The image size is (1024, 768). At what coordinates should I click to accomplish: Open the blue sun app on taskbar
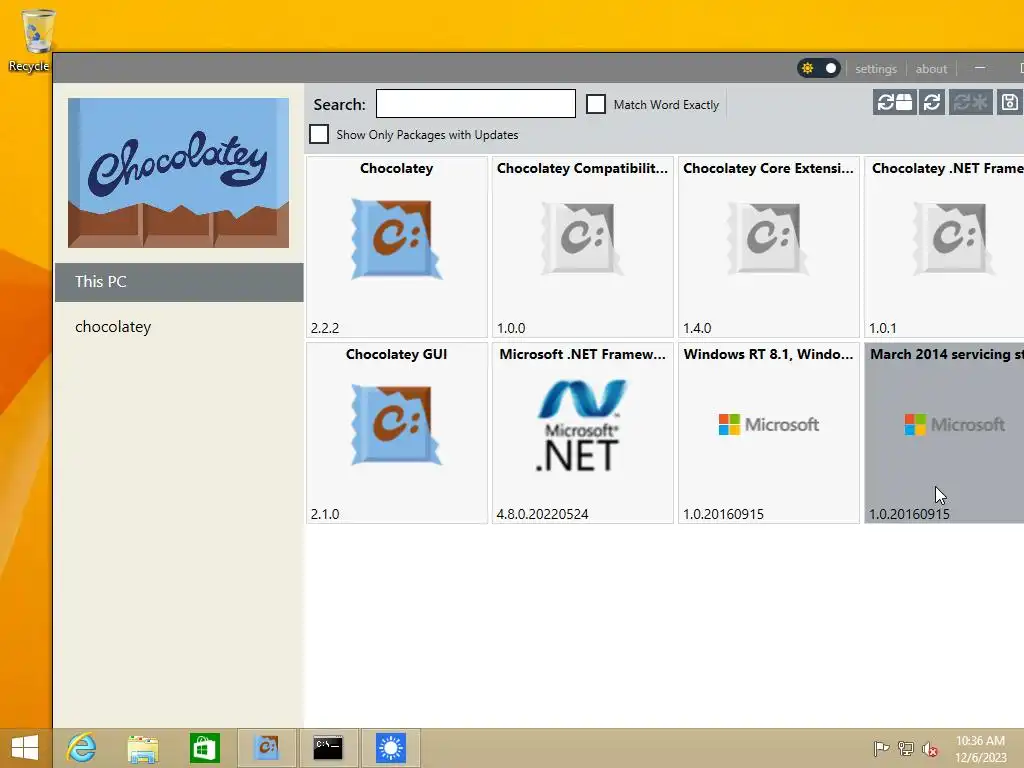point(391,748)
